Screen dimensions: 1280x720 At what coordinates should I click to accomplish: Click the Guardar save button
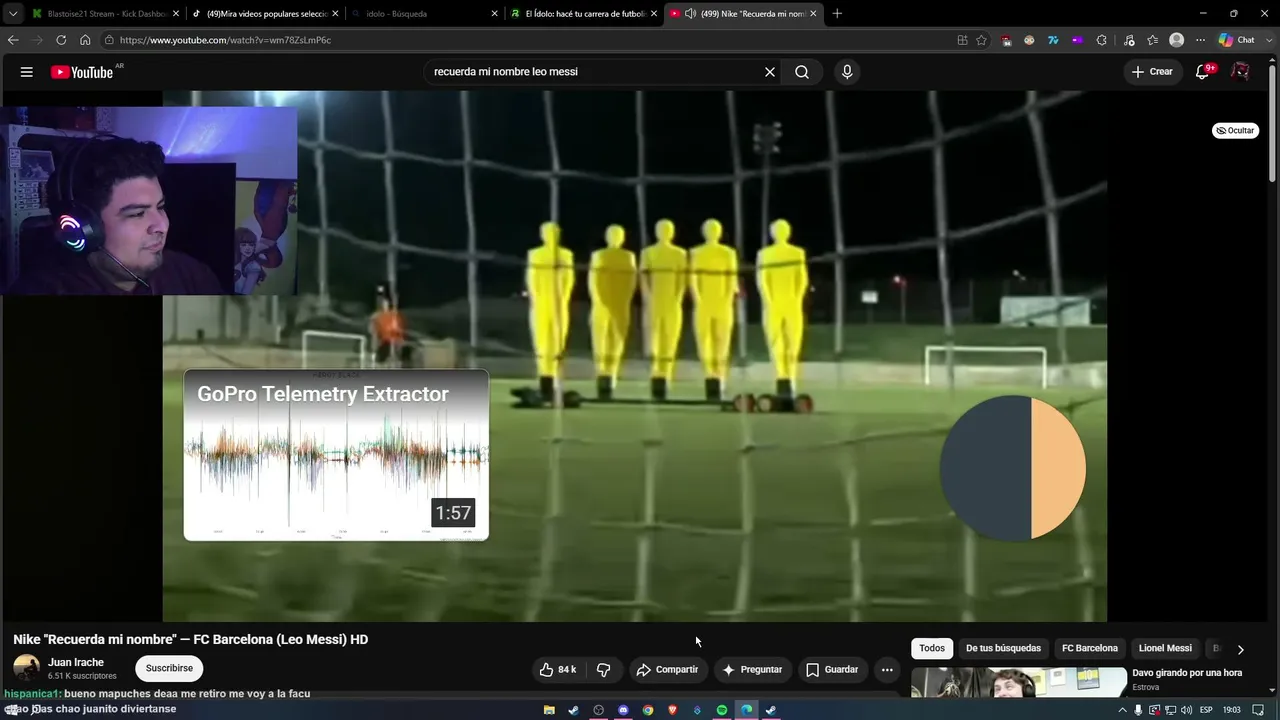[x=832, y=670]
